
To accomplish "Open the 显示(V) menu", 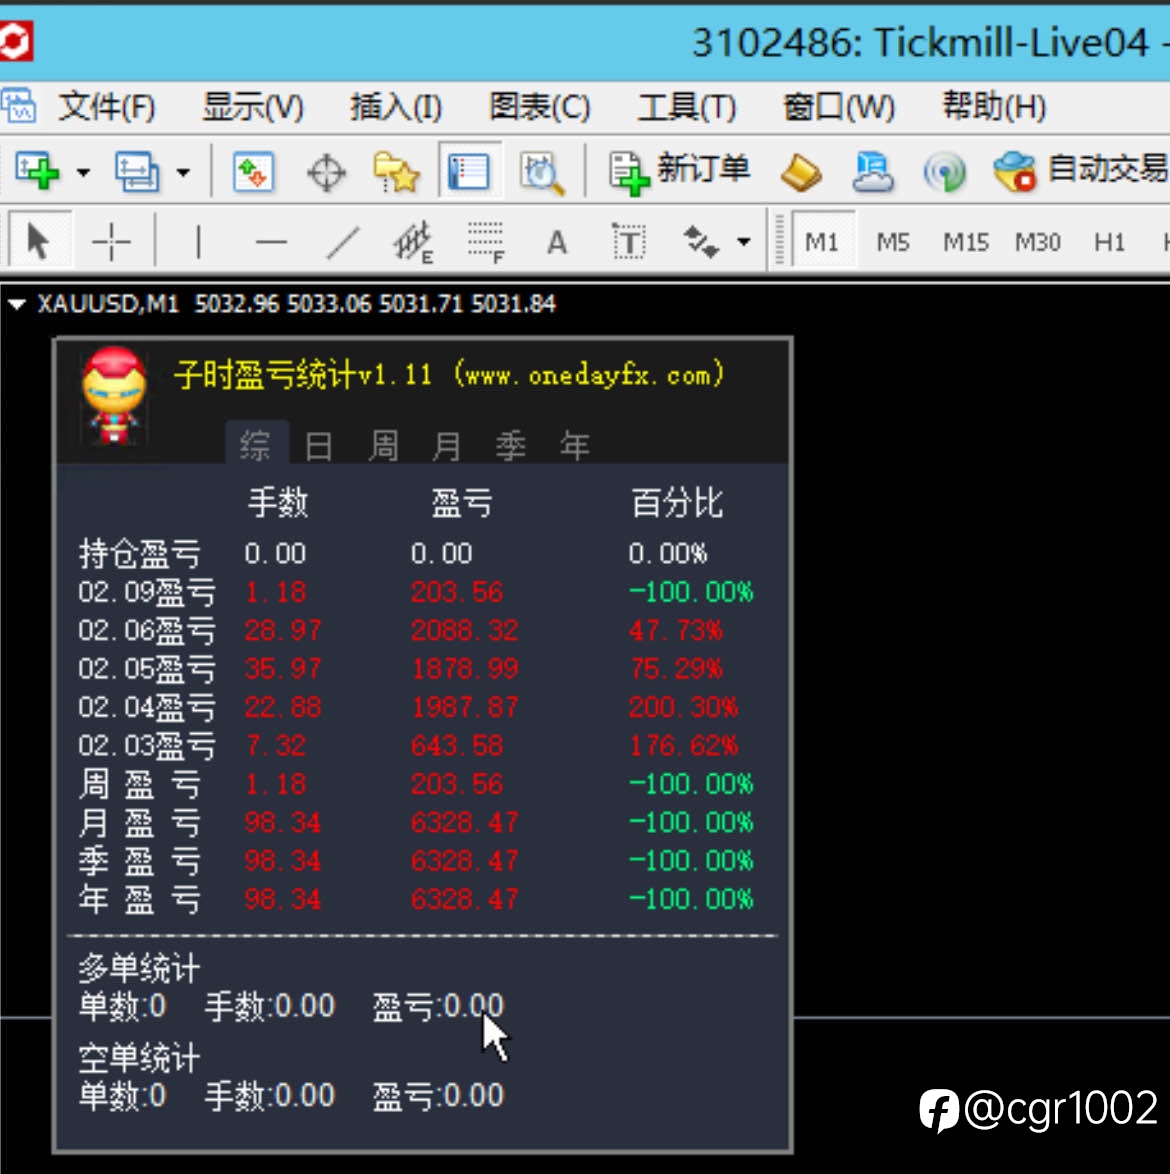I will [x=252, y=106].
